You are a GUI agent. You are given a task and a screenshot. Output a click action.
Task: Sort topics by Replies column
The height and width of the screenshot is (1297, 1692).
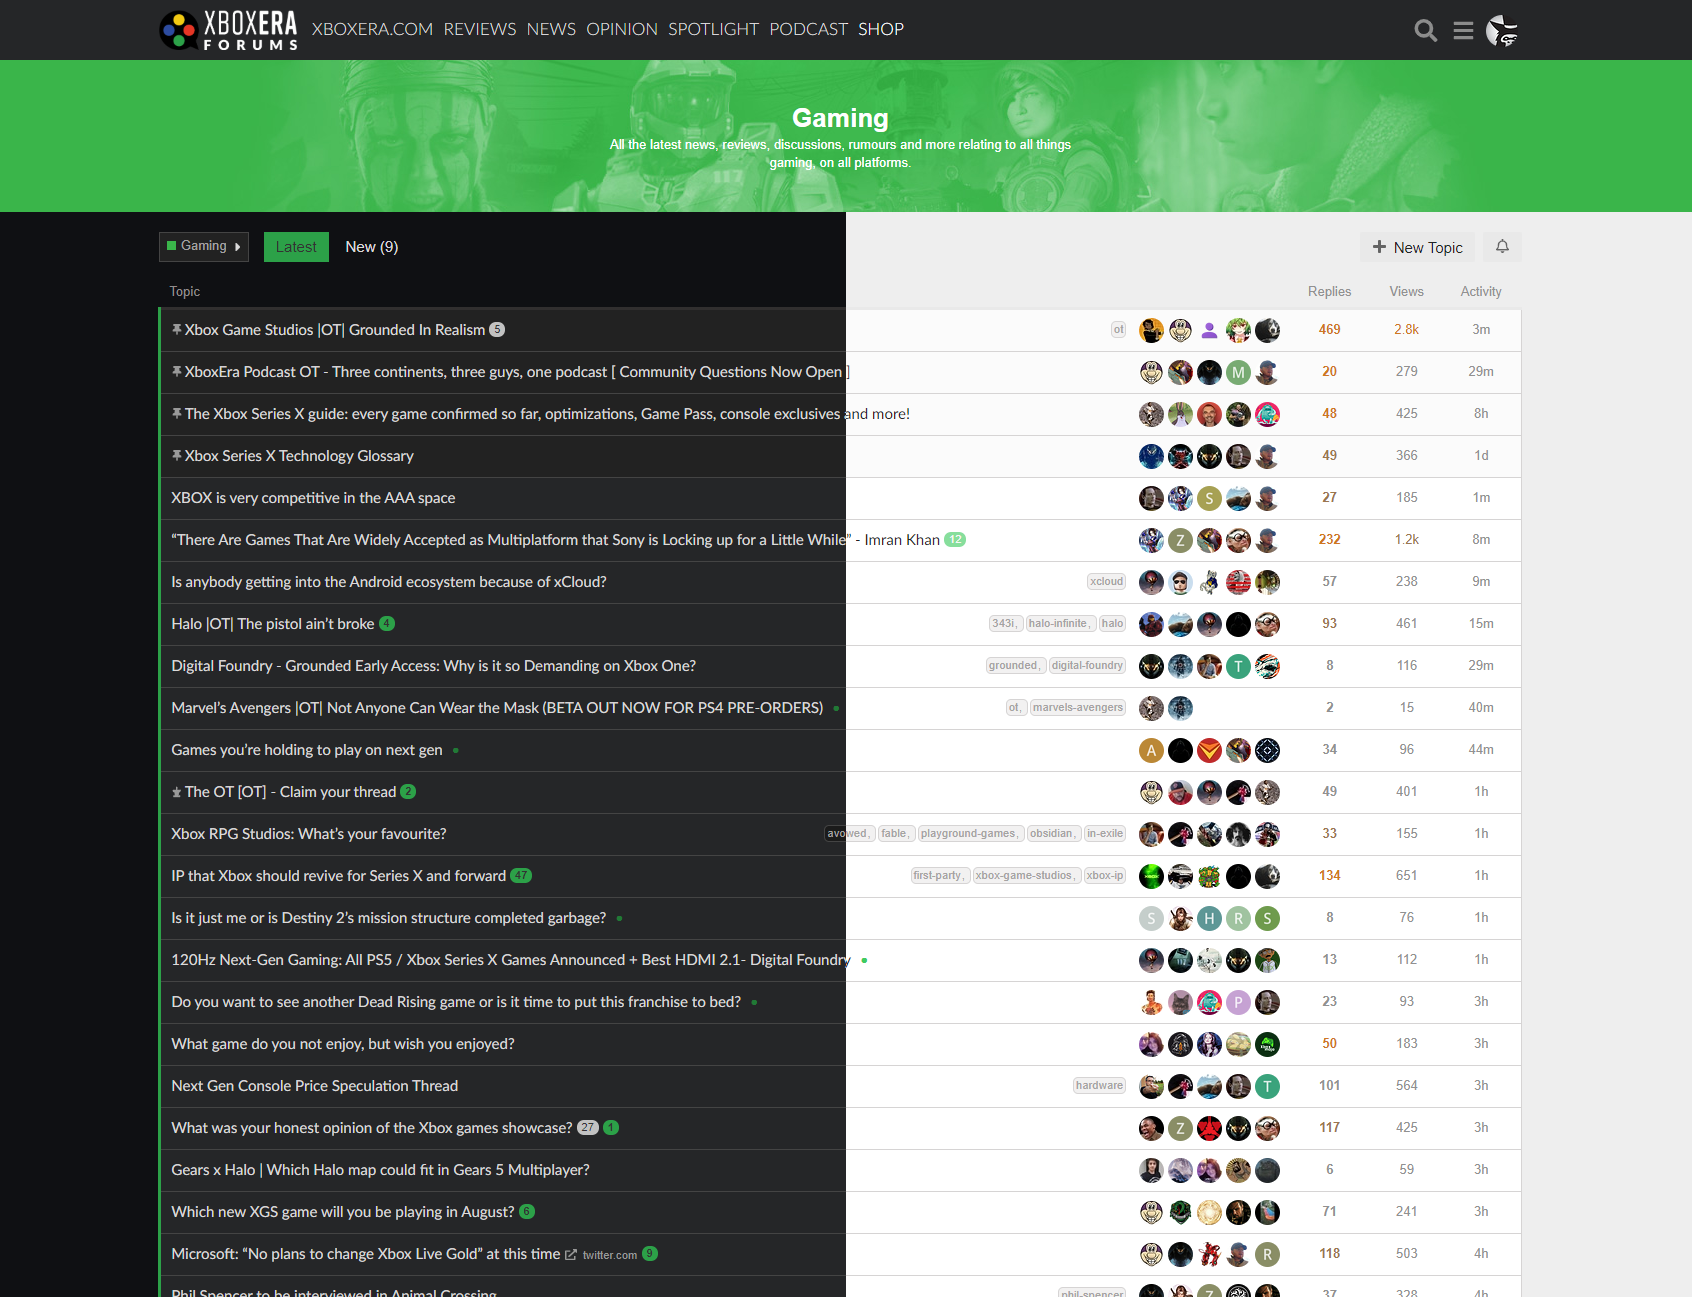[x=1329, y=292]
